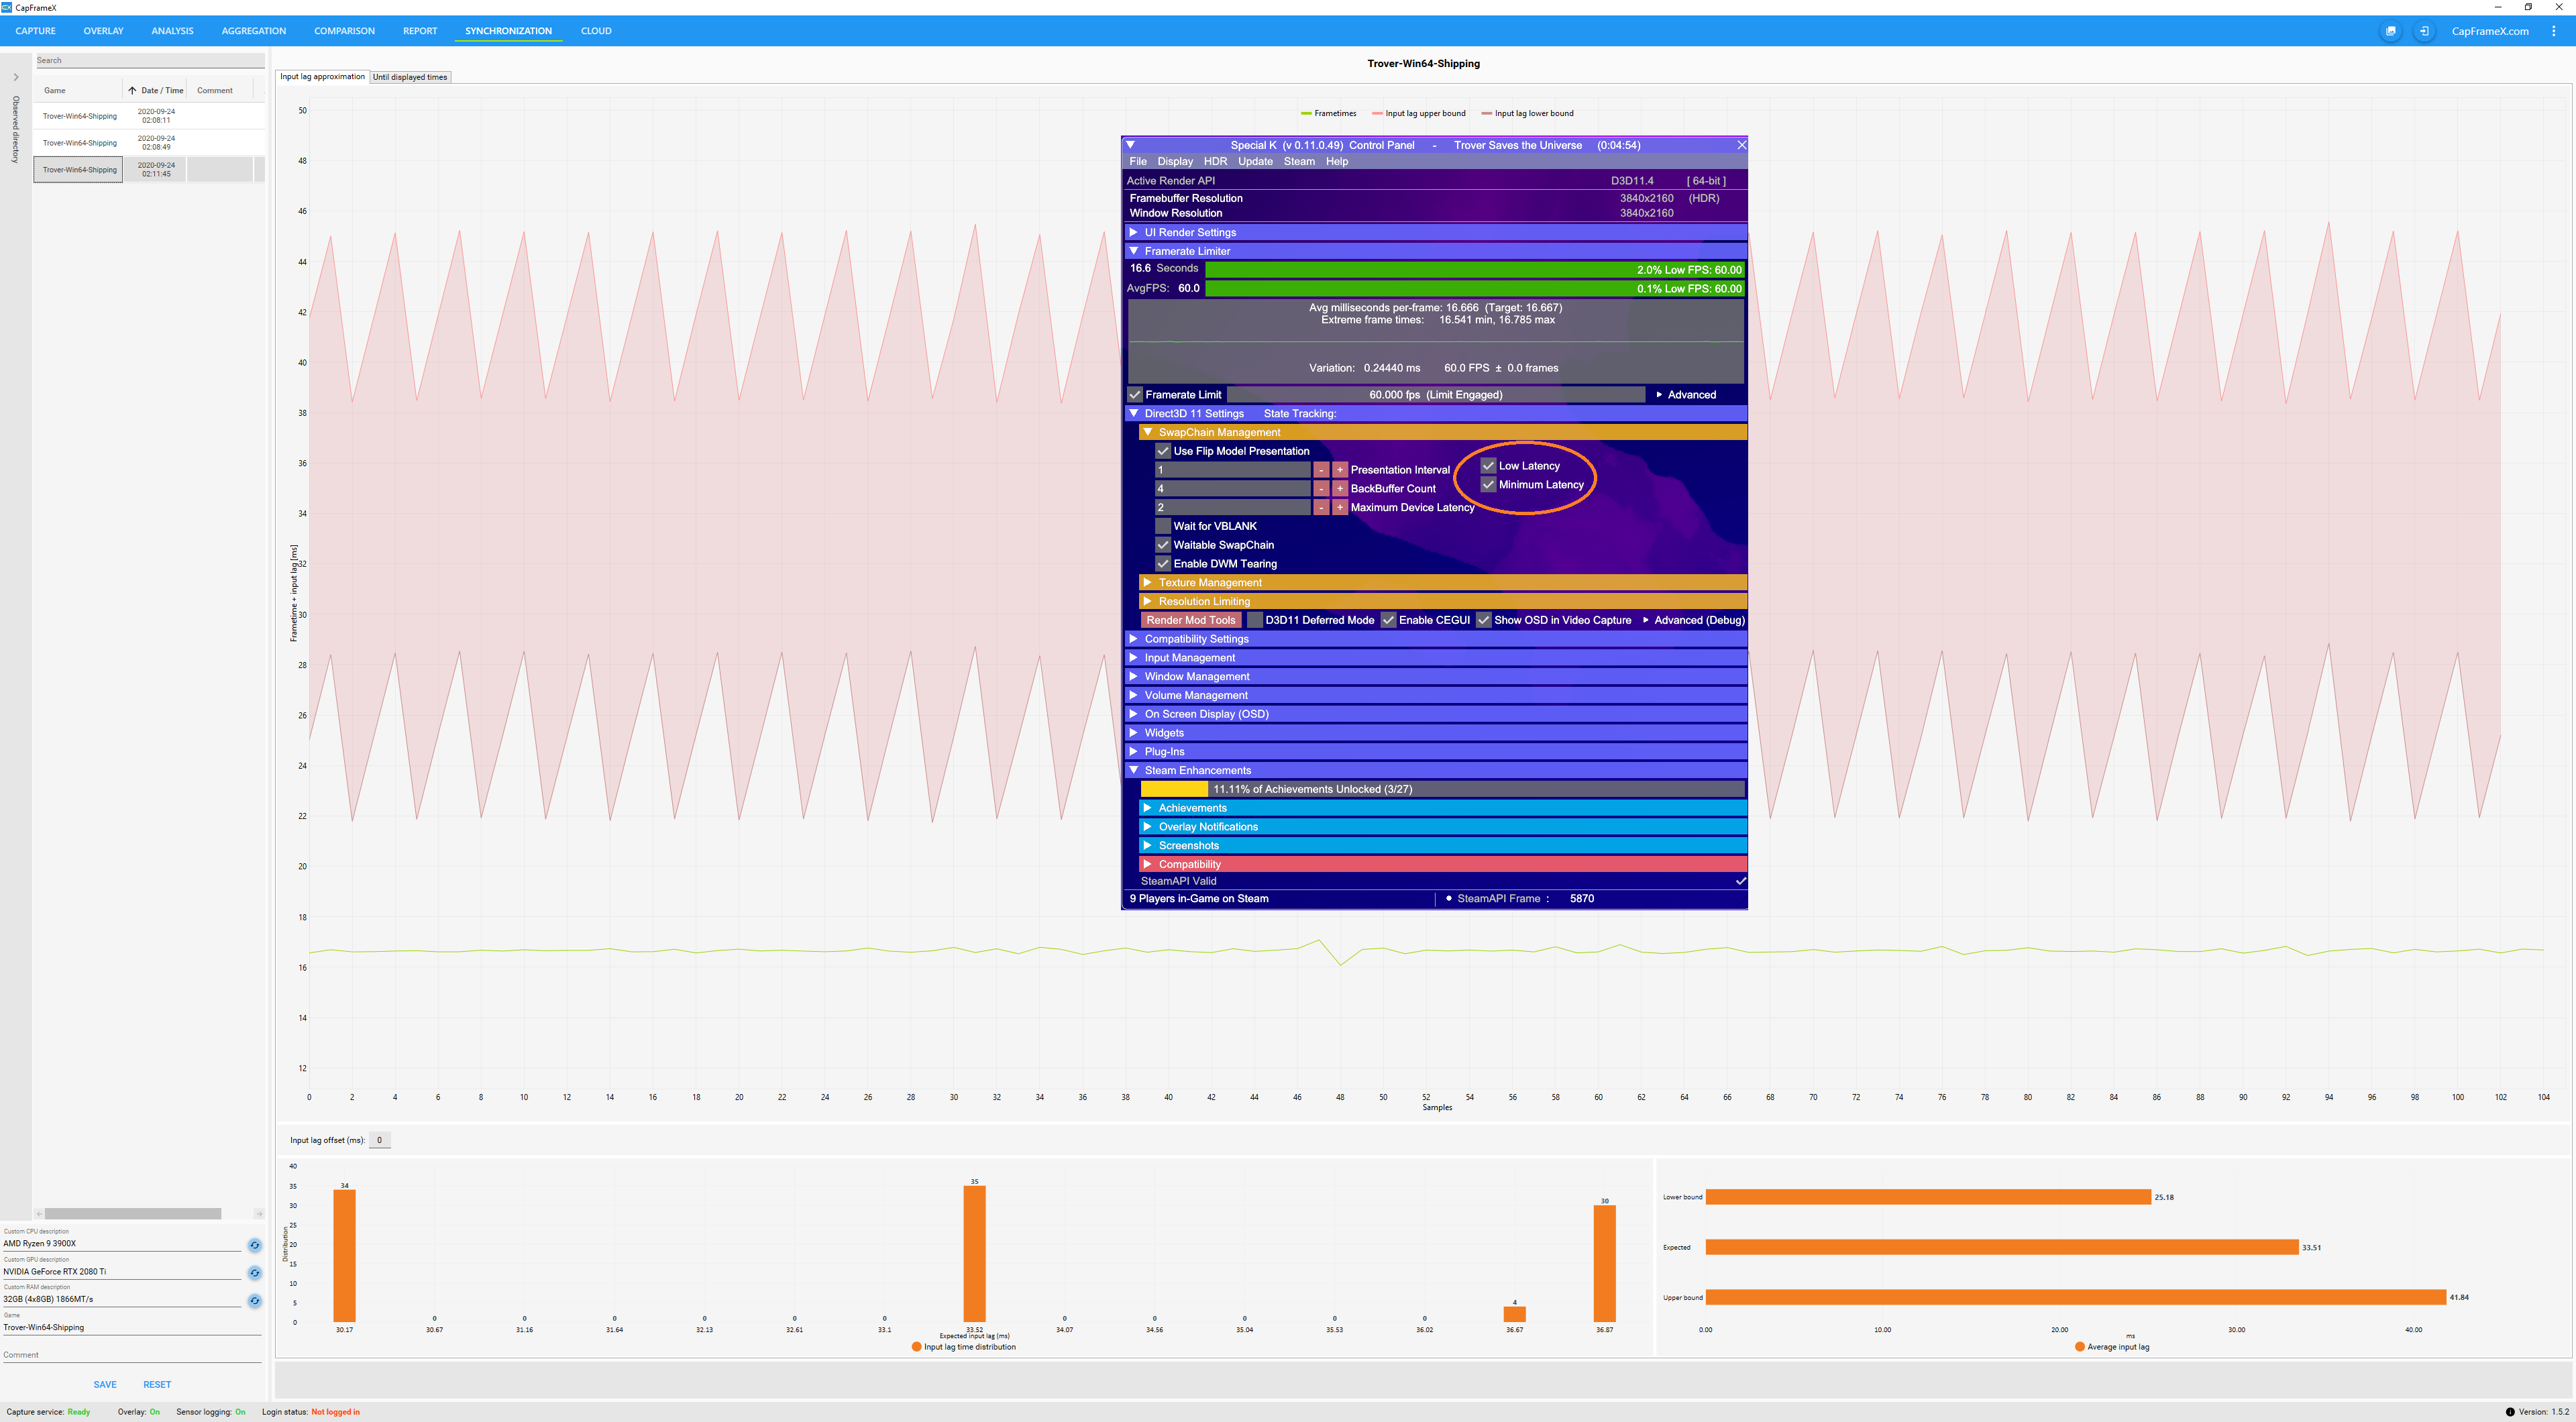Click the SAVE button

click(105, 1385)
